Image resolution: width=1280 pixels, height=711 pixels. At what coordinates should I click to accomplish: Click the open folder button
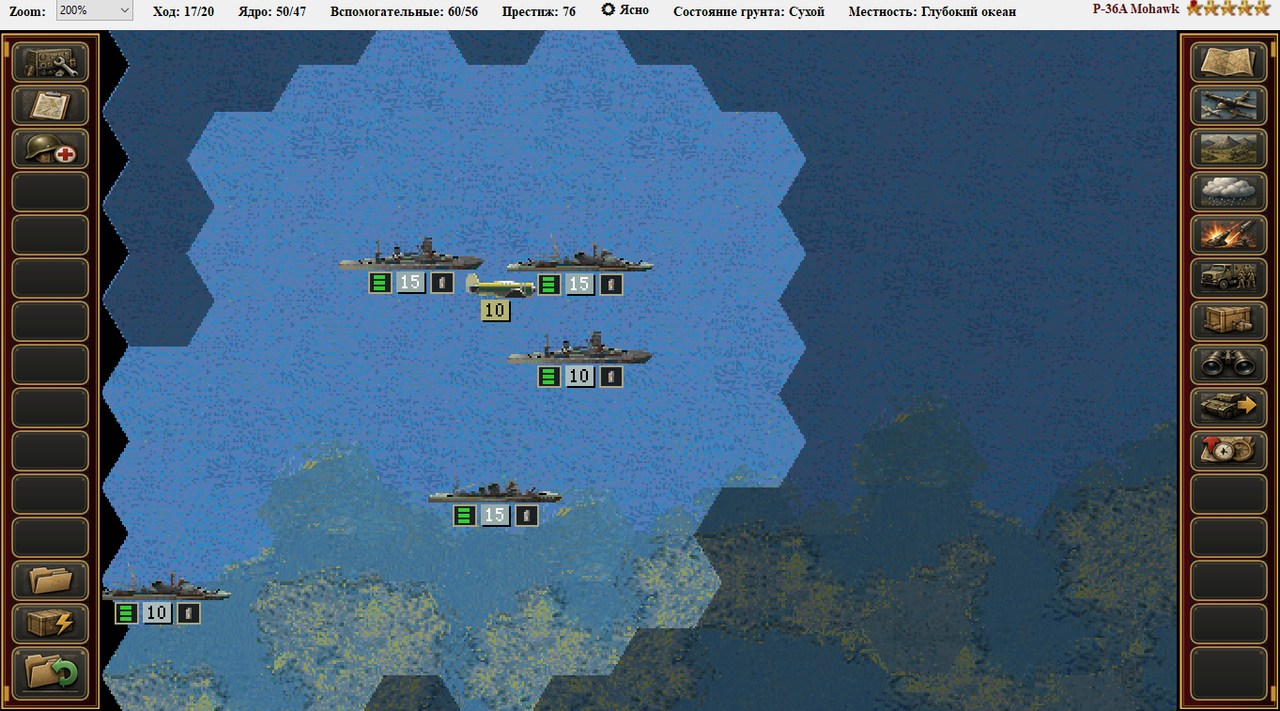click(50, 580)
